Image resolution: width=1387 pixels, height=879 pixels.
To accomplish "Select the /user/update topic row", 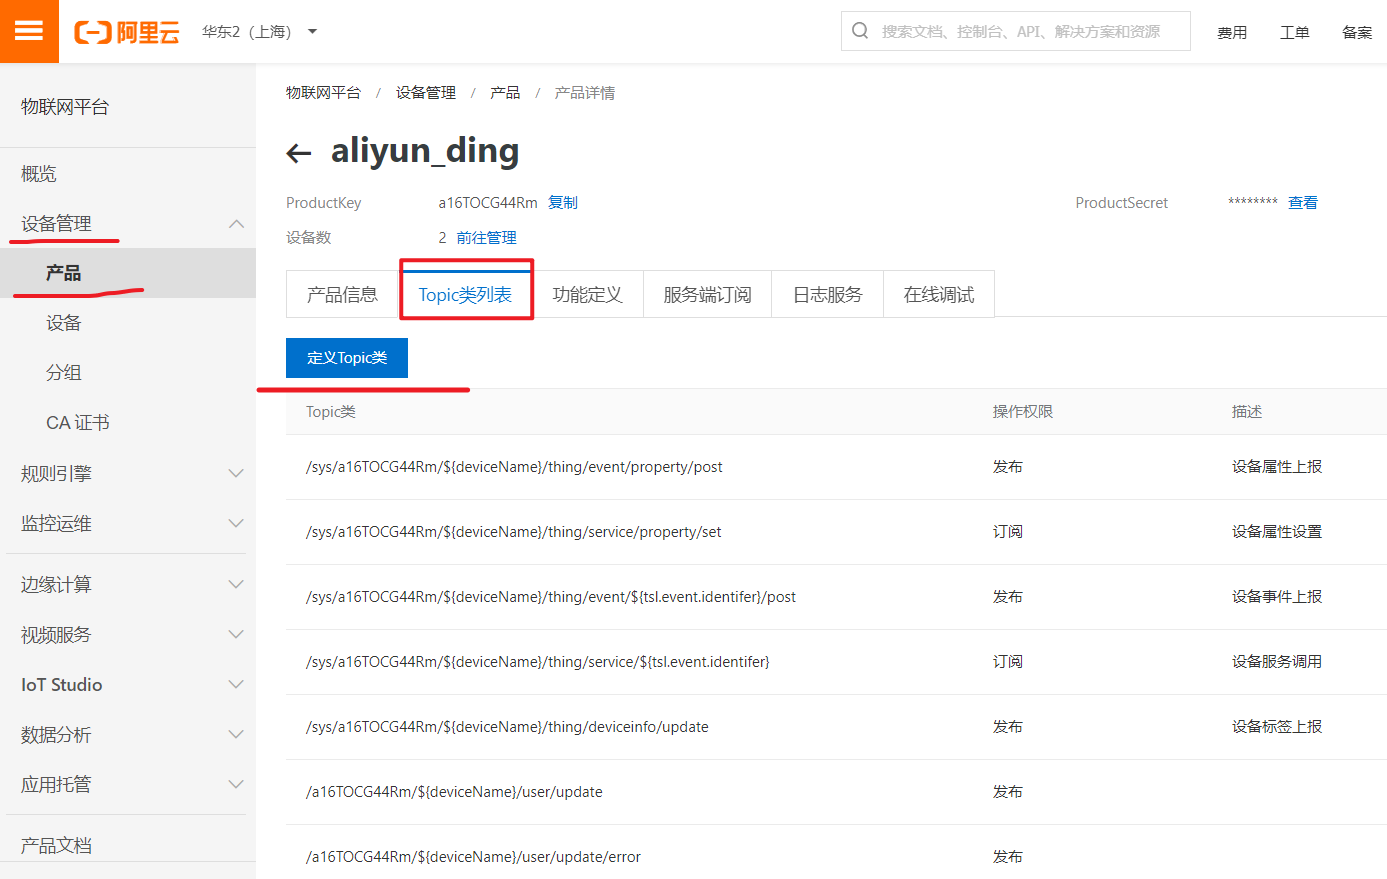I will 836,792.
